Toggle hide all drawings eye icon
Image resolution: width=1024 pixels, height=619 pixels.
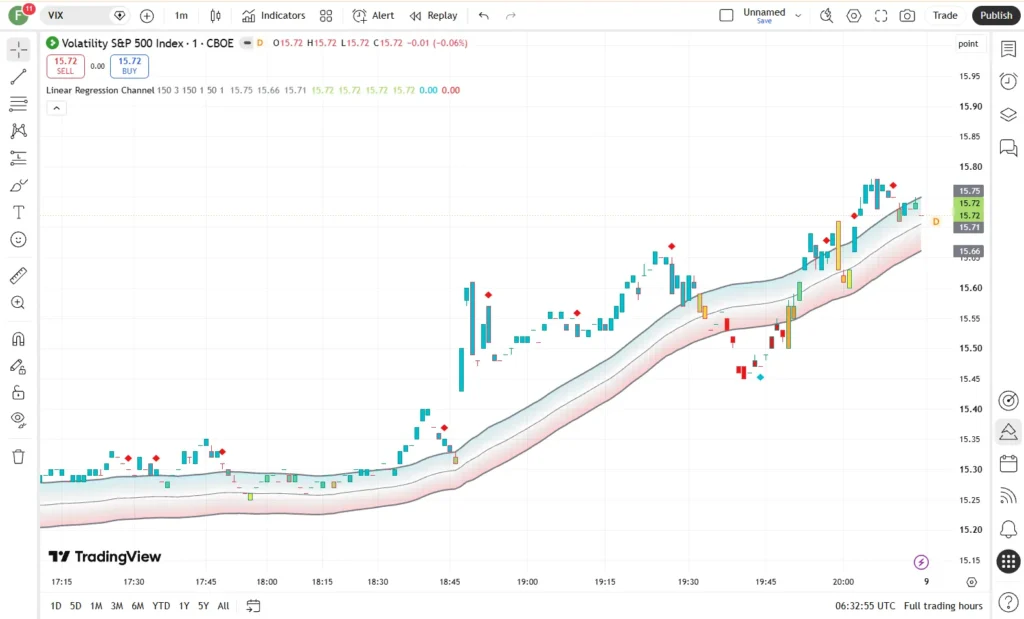[x=18, y=419]
